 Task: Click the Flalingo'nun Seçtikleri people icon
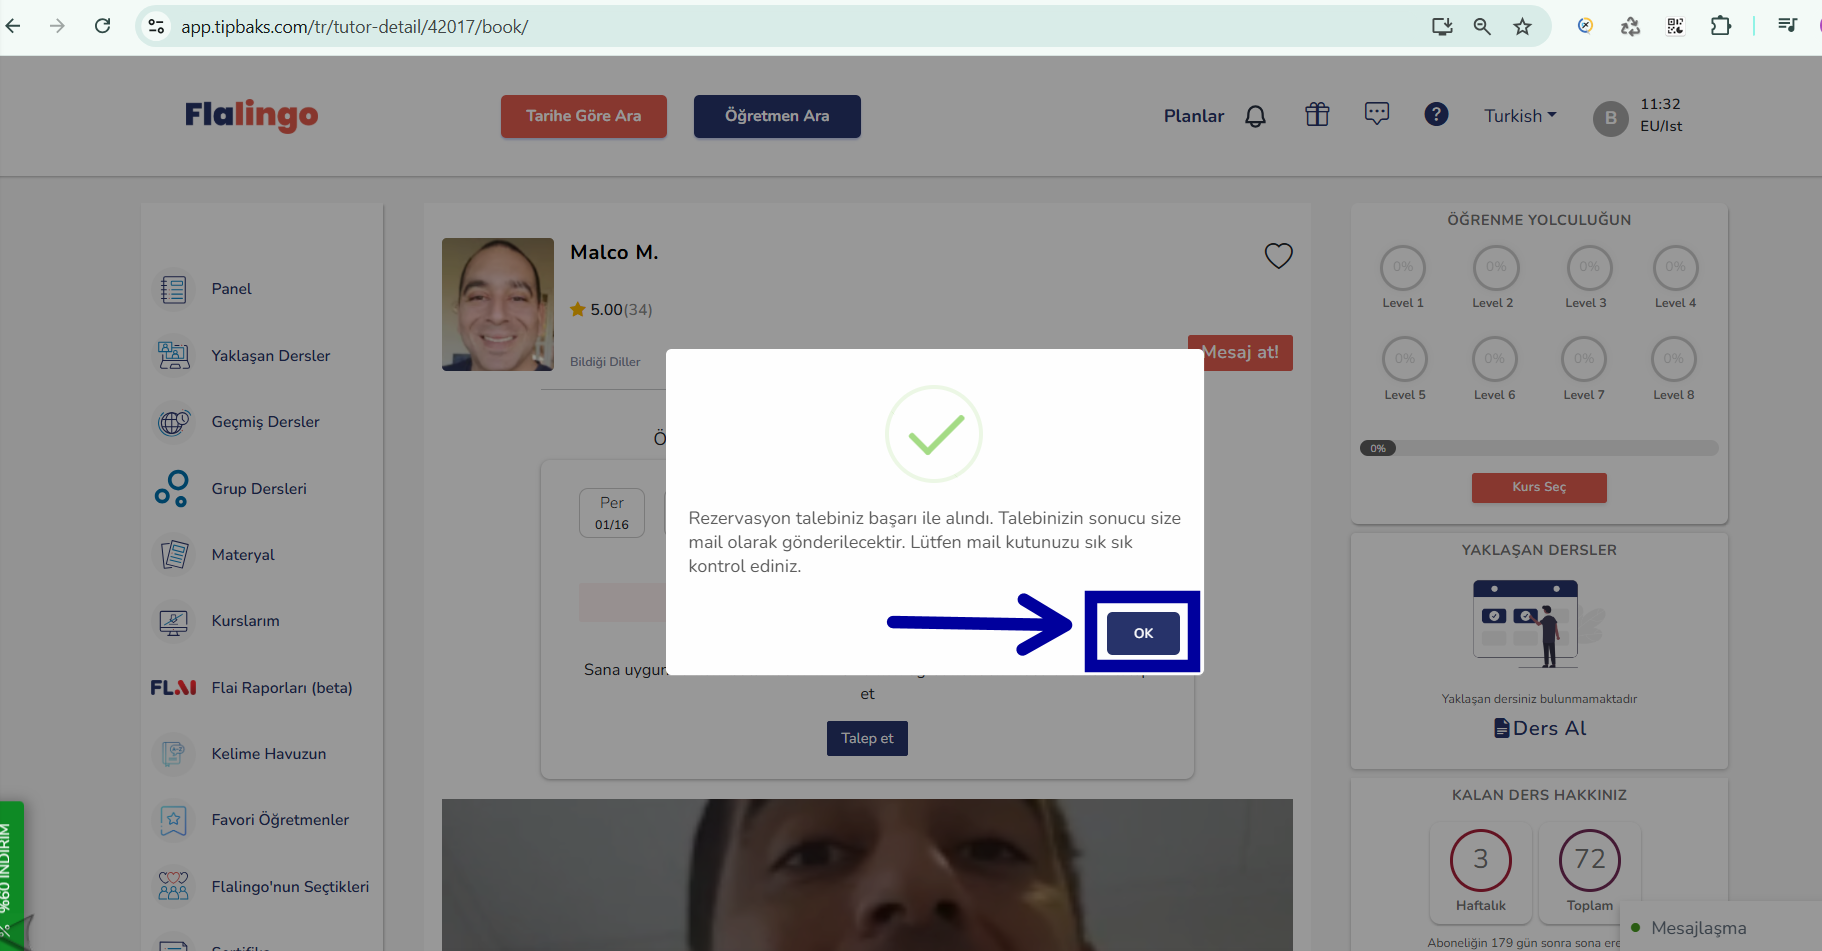point(173,887)
